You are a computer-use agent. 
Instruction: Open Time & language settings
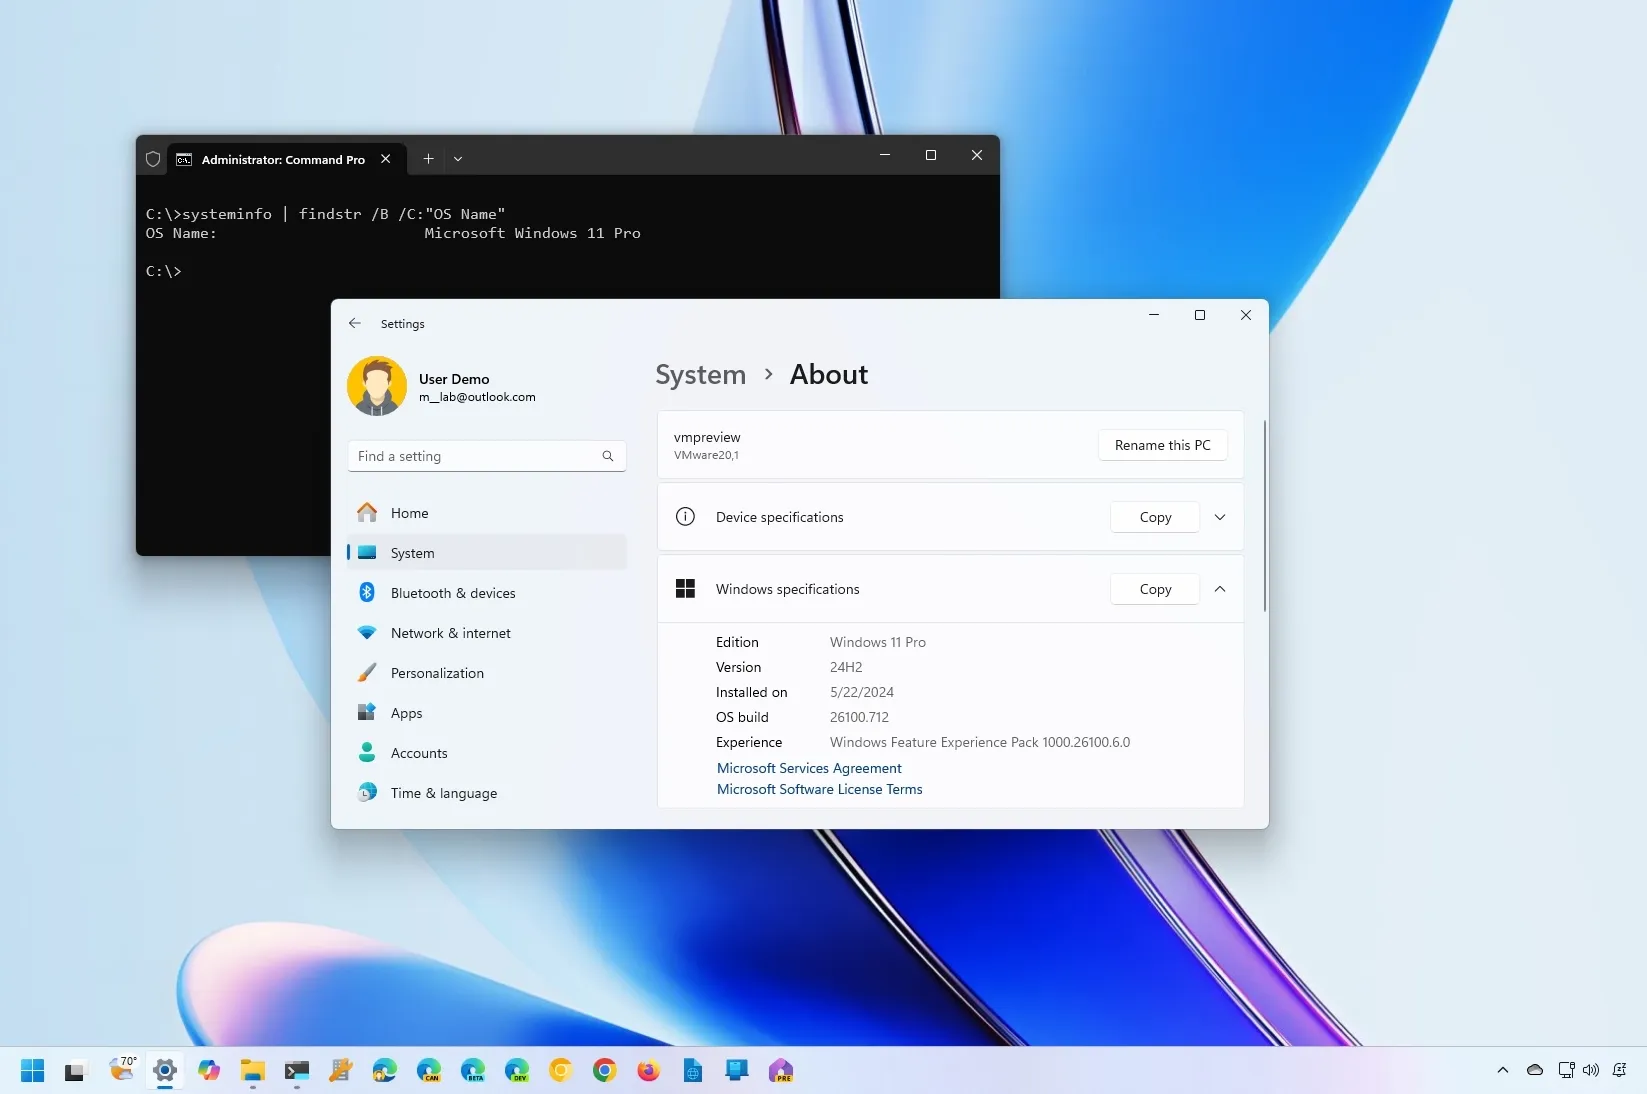tap(444, 792)
